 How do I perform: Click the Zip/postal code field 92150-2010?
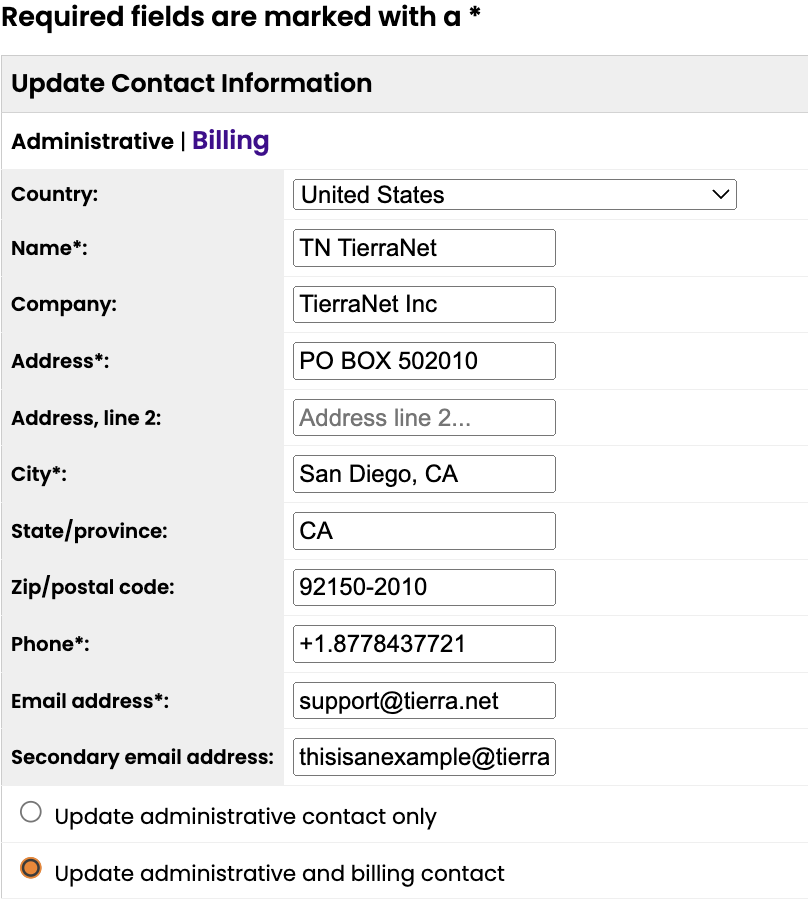[x=424, y=587]
